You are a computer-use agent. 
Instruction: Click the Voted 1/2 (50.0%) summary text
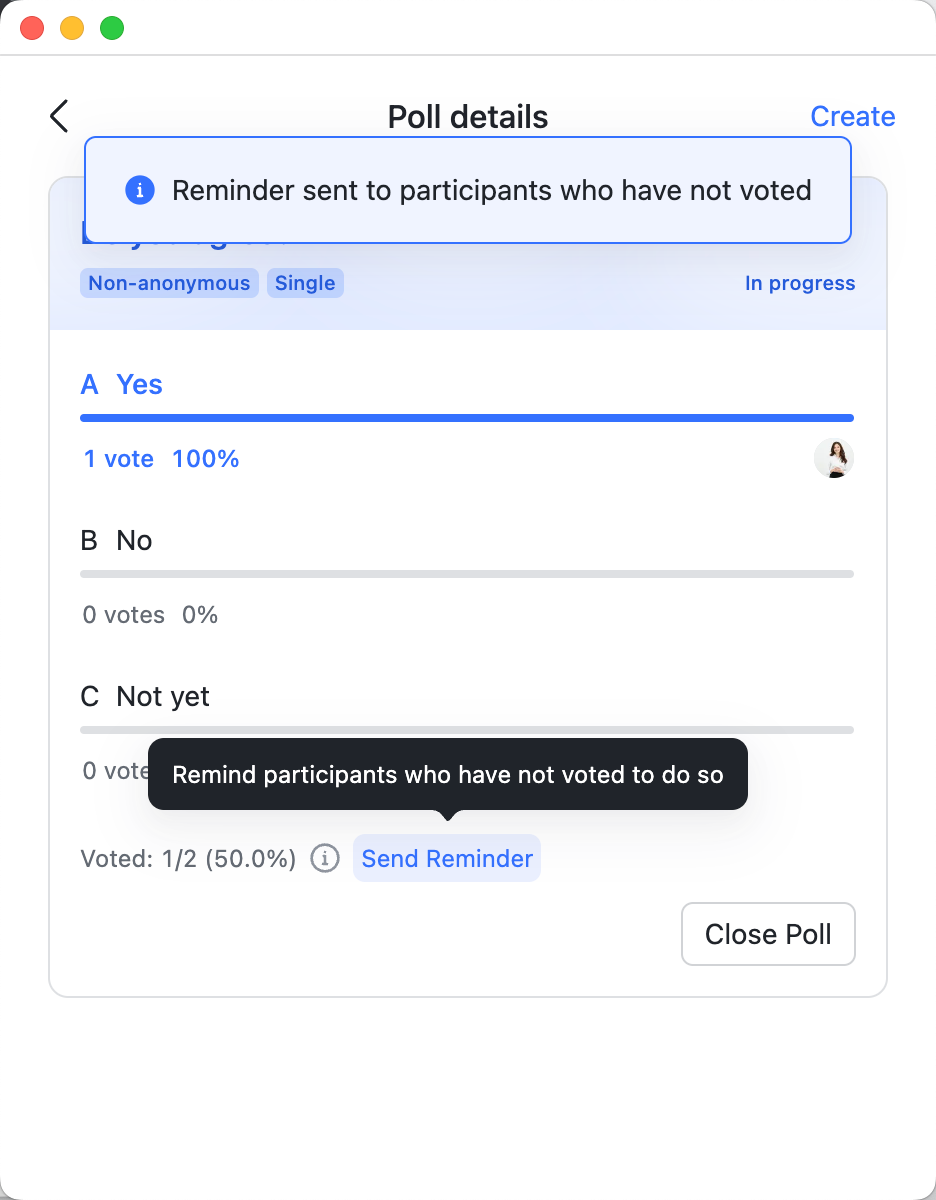coord(187,858)
